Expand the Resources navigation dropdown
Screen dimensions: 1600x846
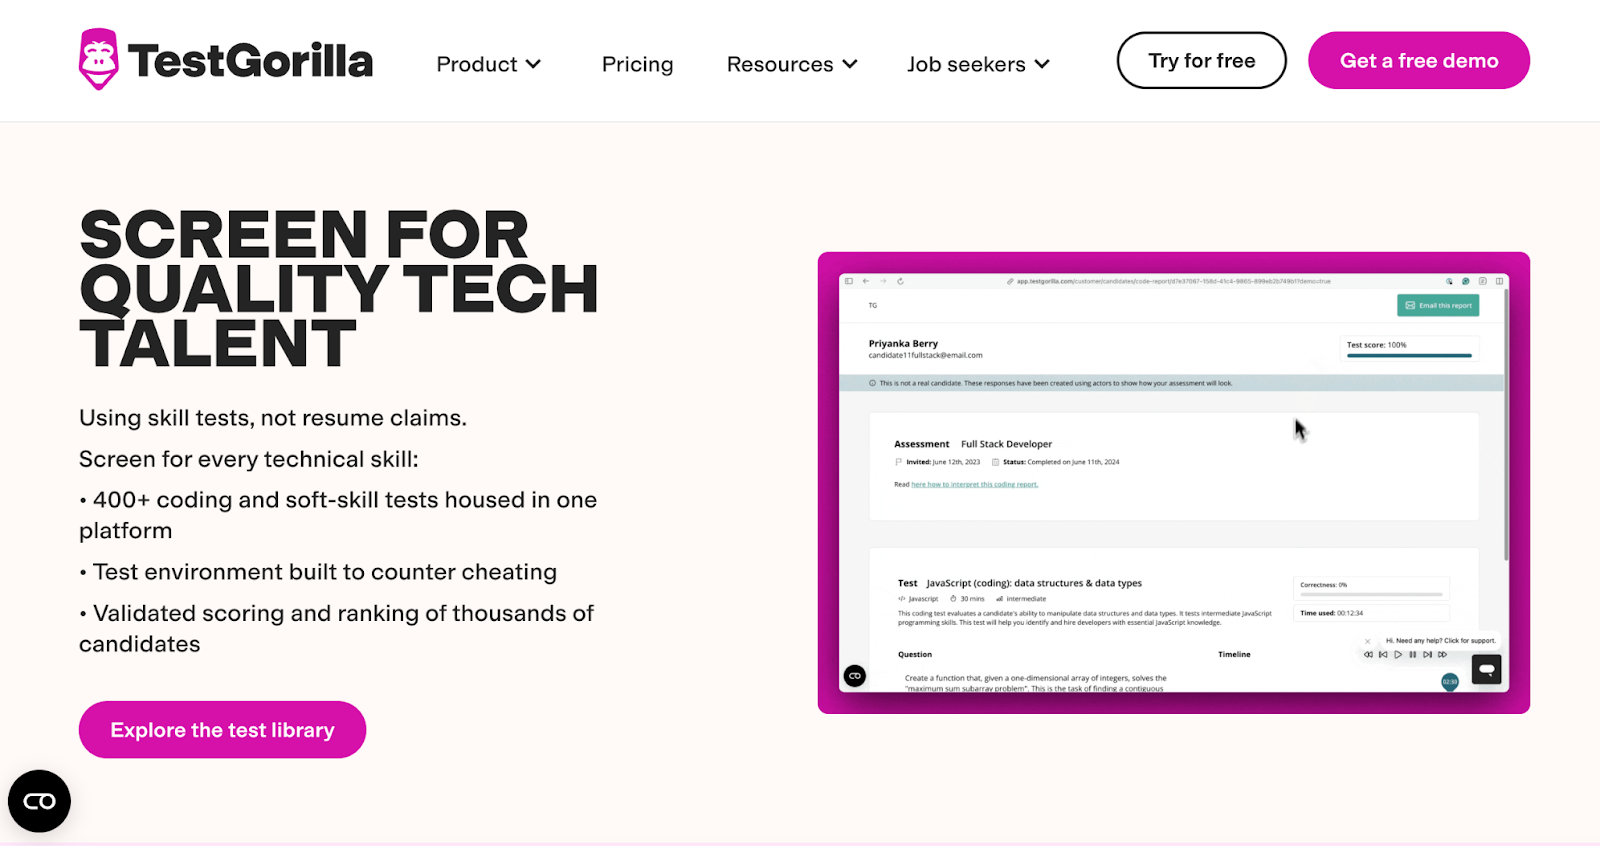[x=791, y=63]
